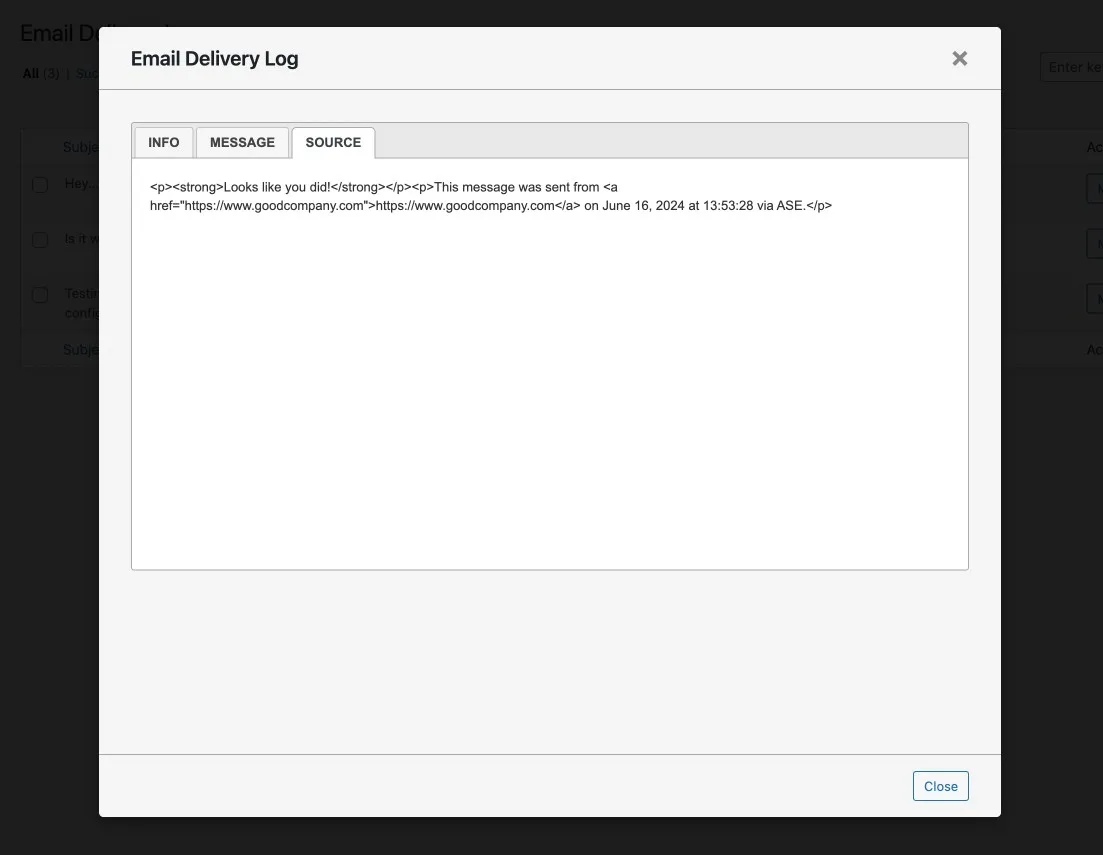Click the source line starting with href="https://www.goodcompany.com"
This screenshot has width=1103, height=855.
point(491,205)
